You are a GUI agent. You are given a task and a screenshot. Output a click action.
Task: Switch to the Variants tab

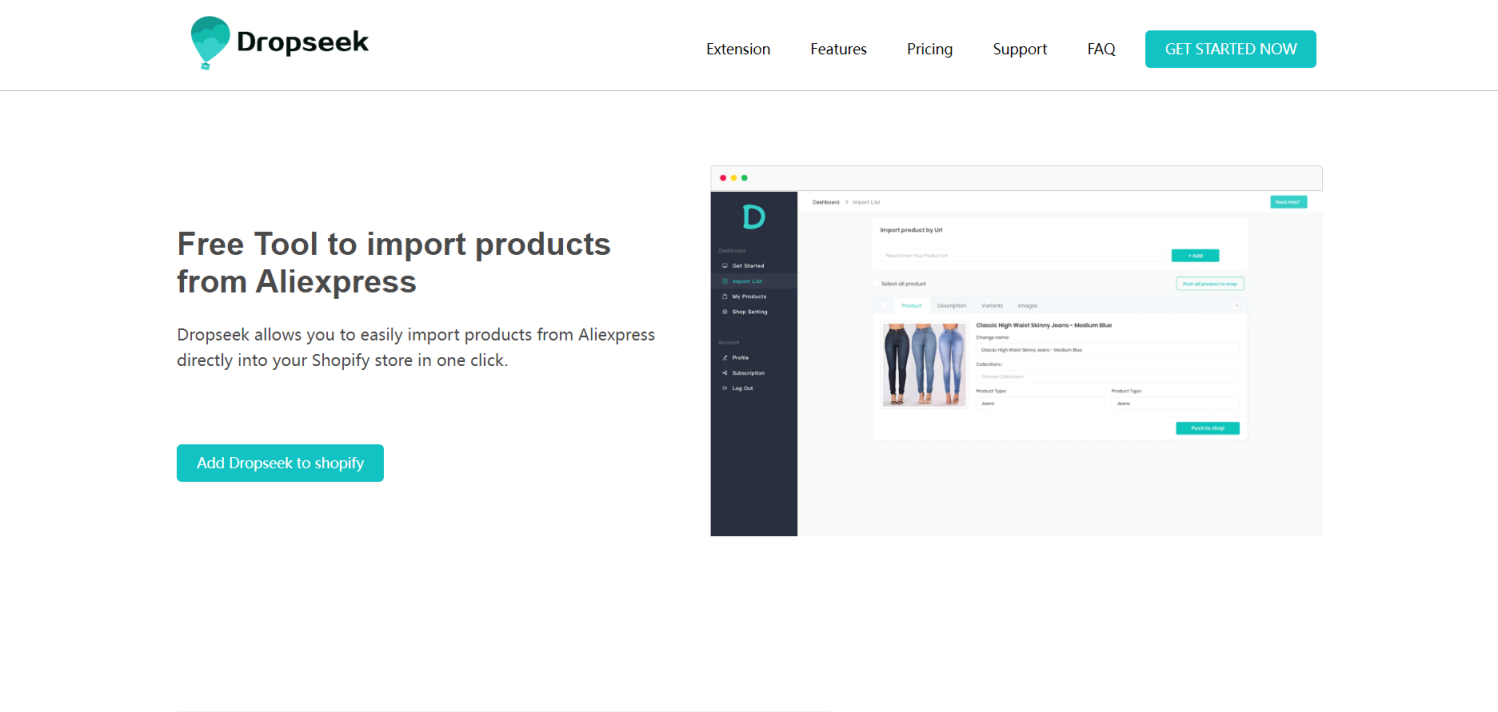[993, 305]
